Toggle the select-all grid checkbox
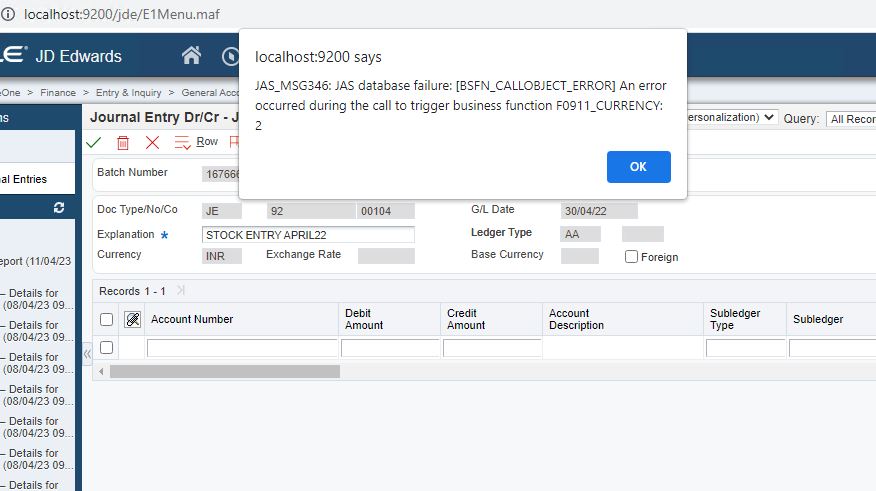The width and height of the screenshot is (876, 491). (x=106, y=320)
